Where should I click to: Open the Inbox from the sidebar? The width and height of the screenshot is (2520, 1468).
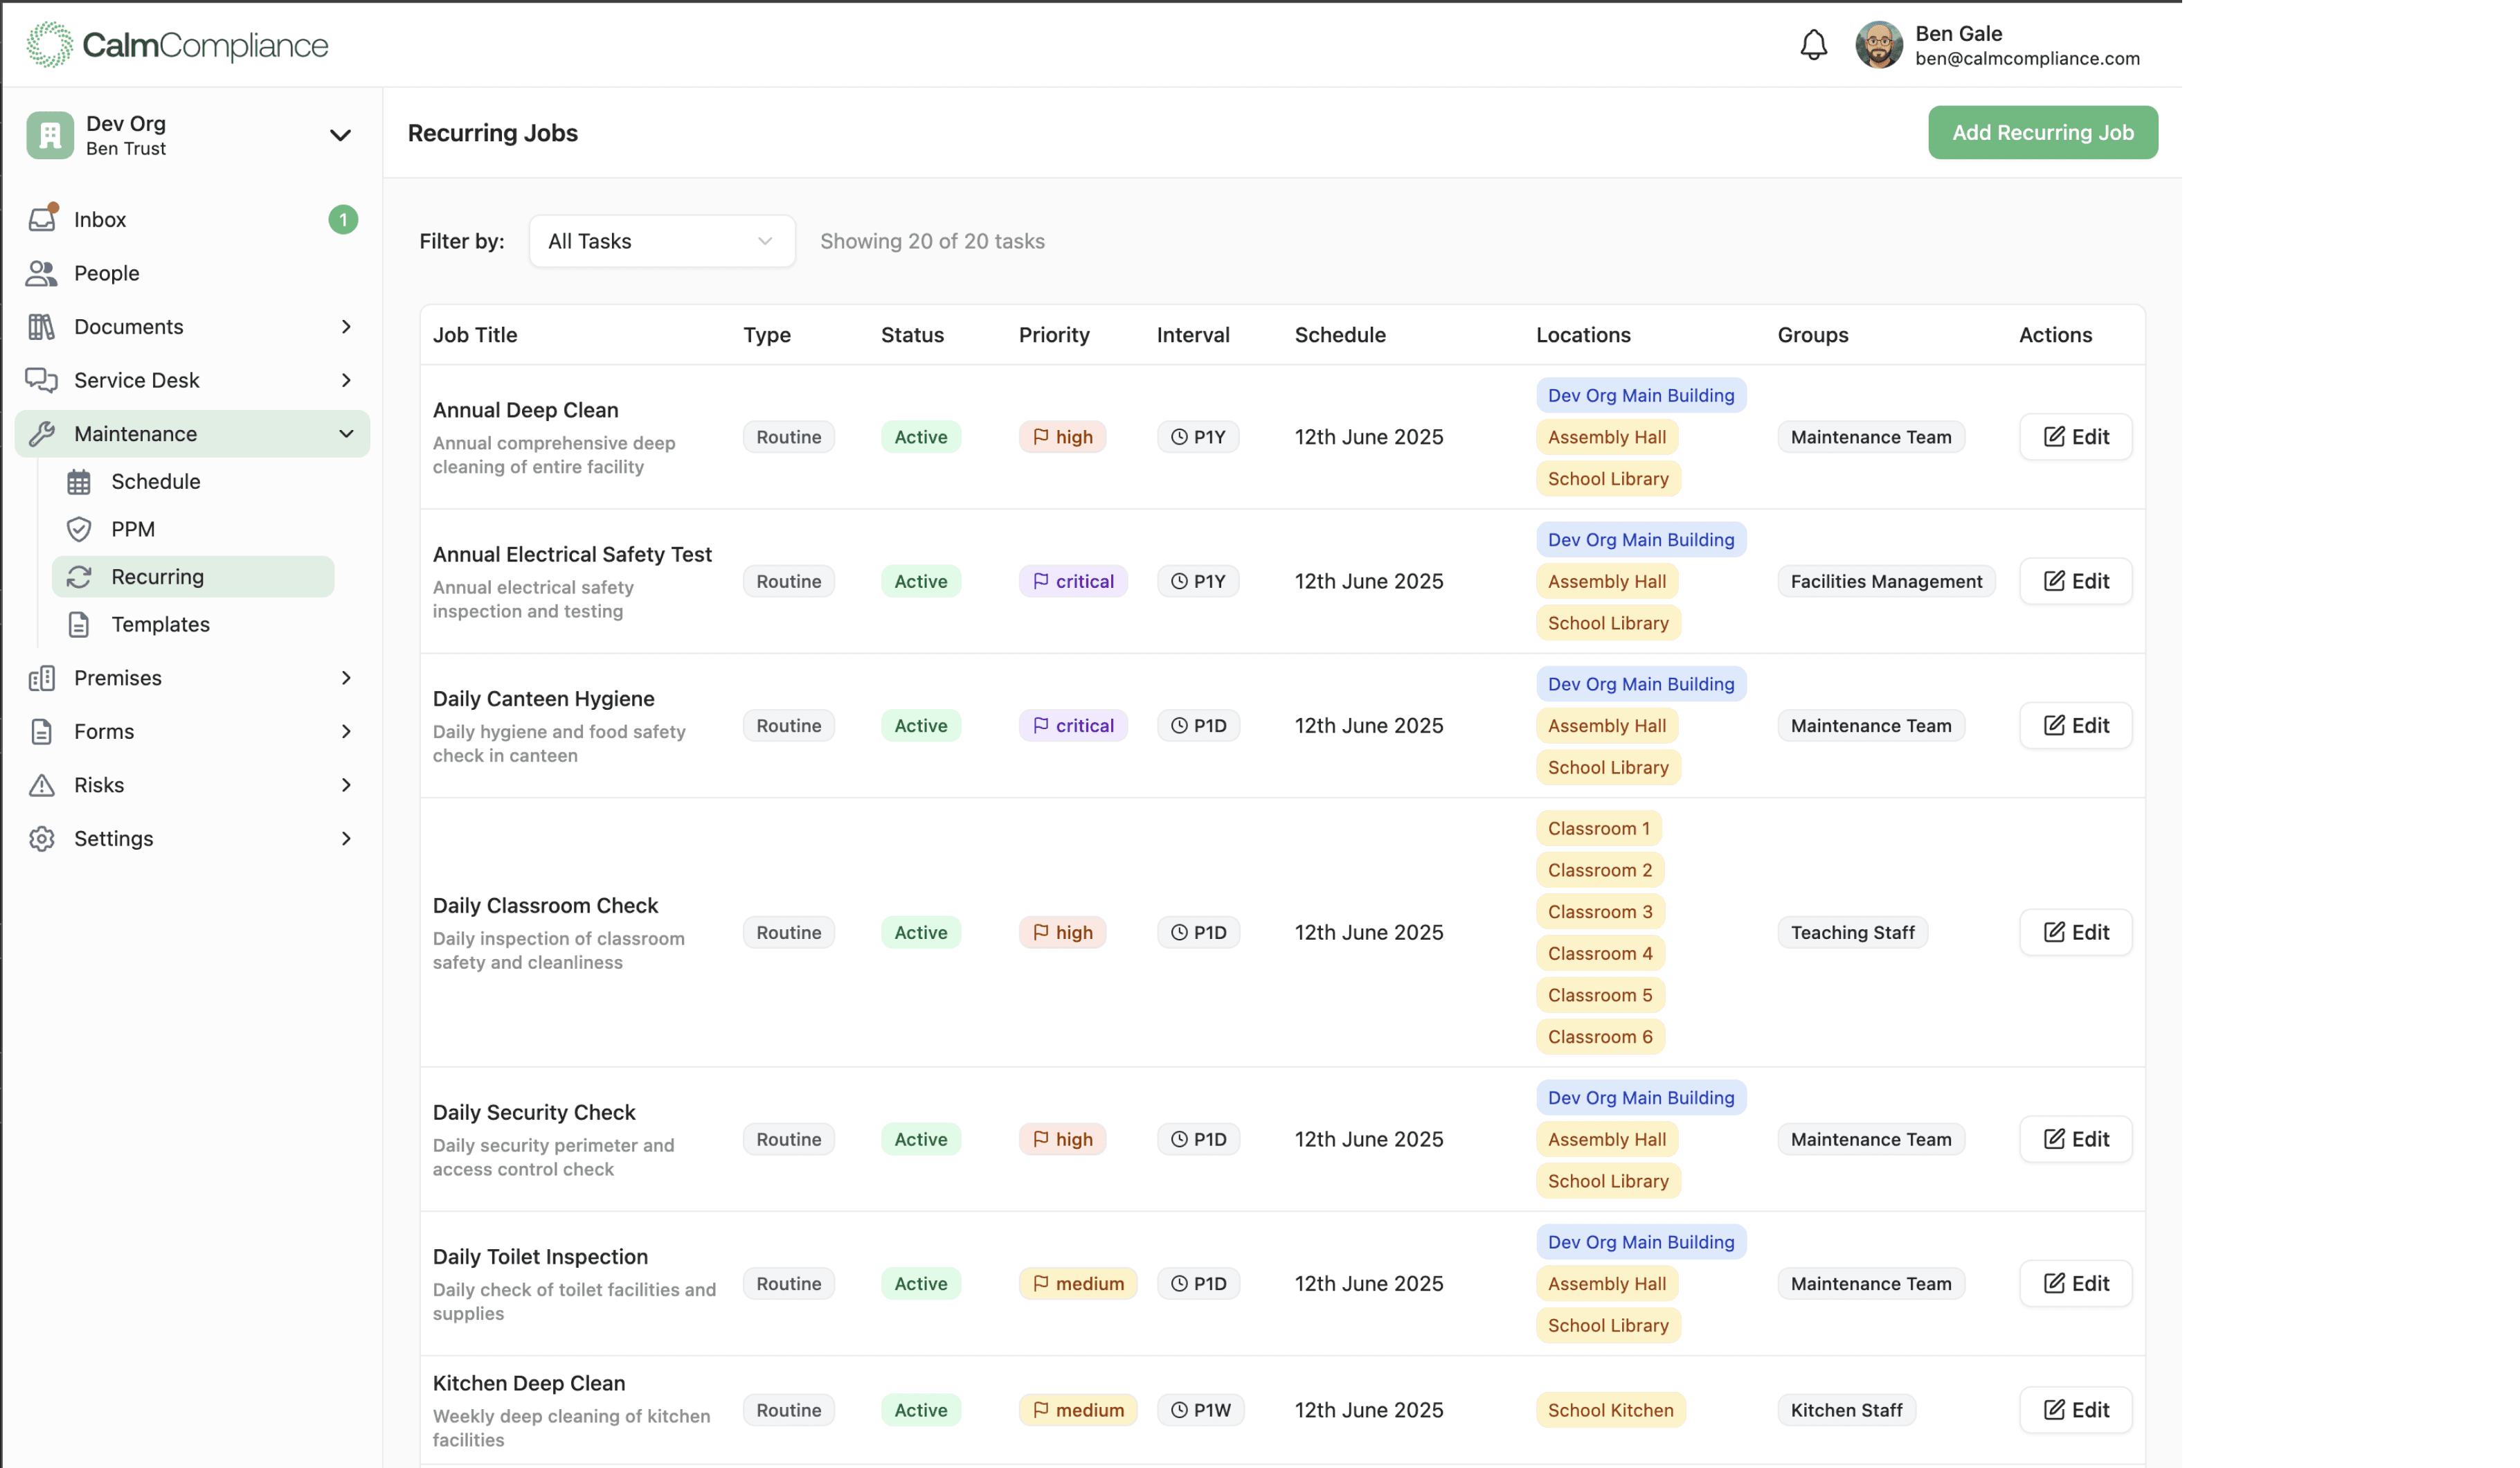(x=42, y=219)
